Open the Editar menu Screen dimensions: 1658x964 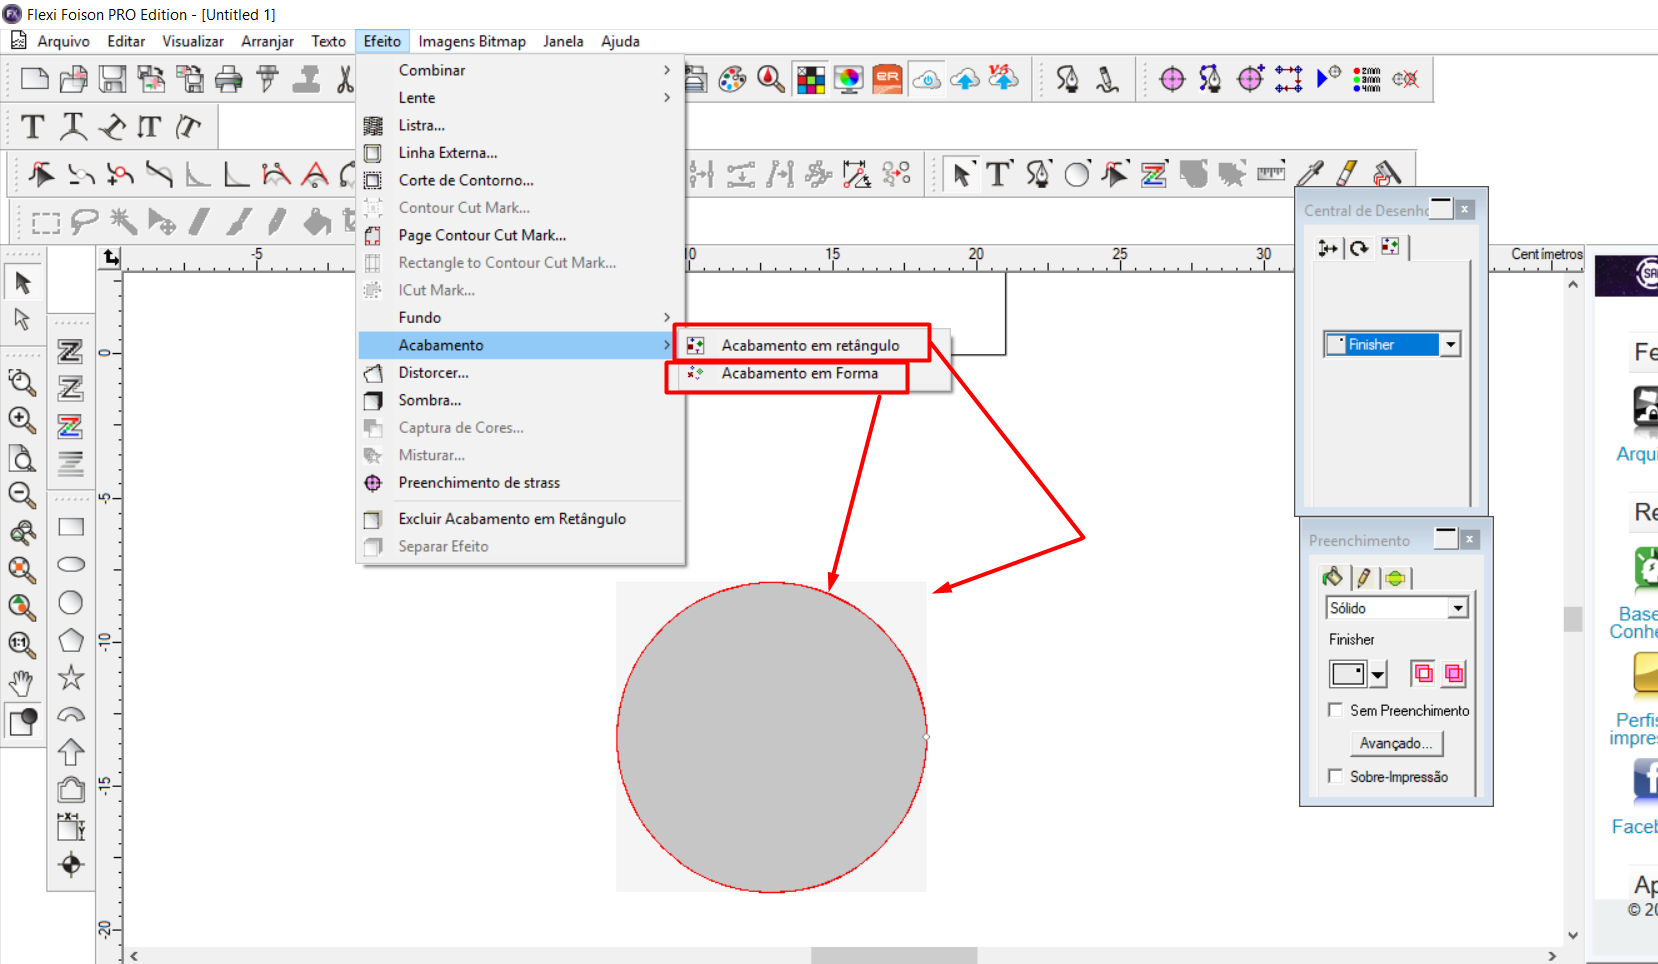point(126,41)
